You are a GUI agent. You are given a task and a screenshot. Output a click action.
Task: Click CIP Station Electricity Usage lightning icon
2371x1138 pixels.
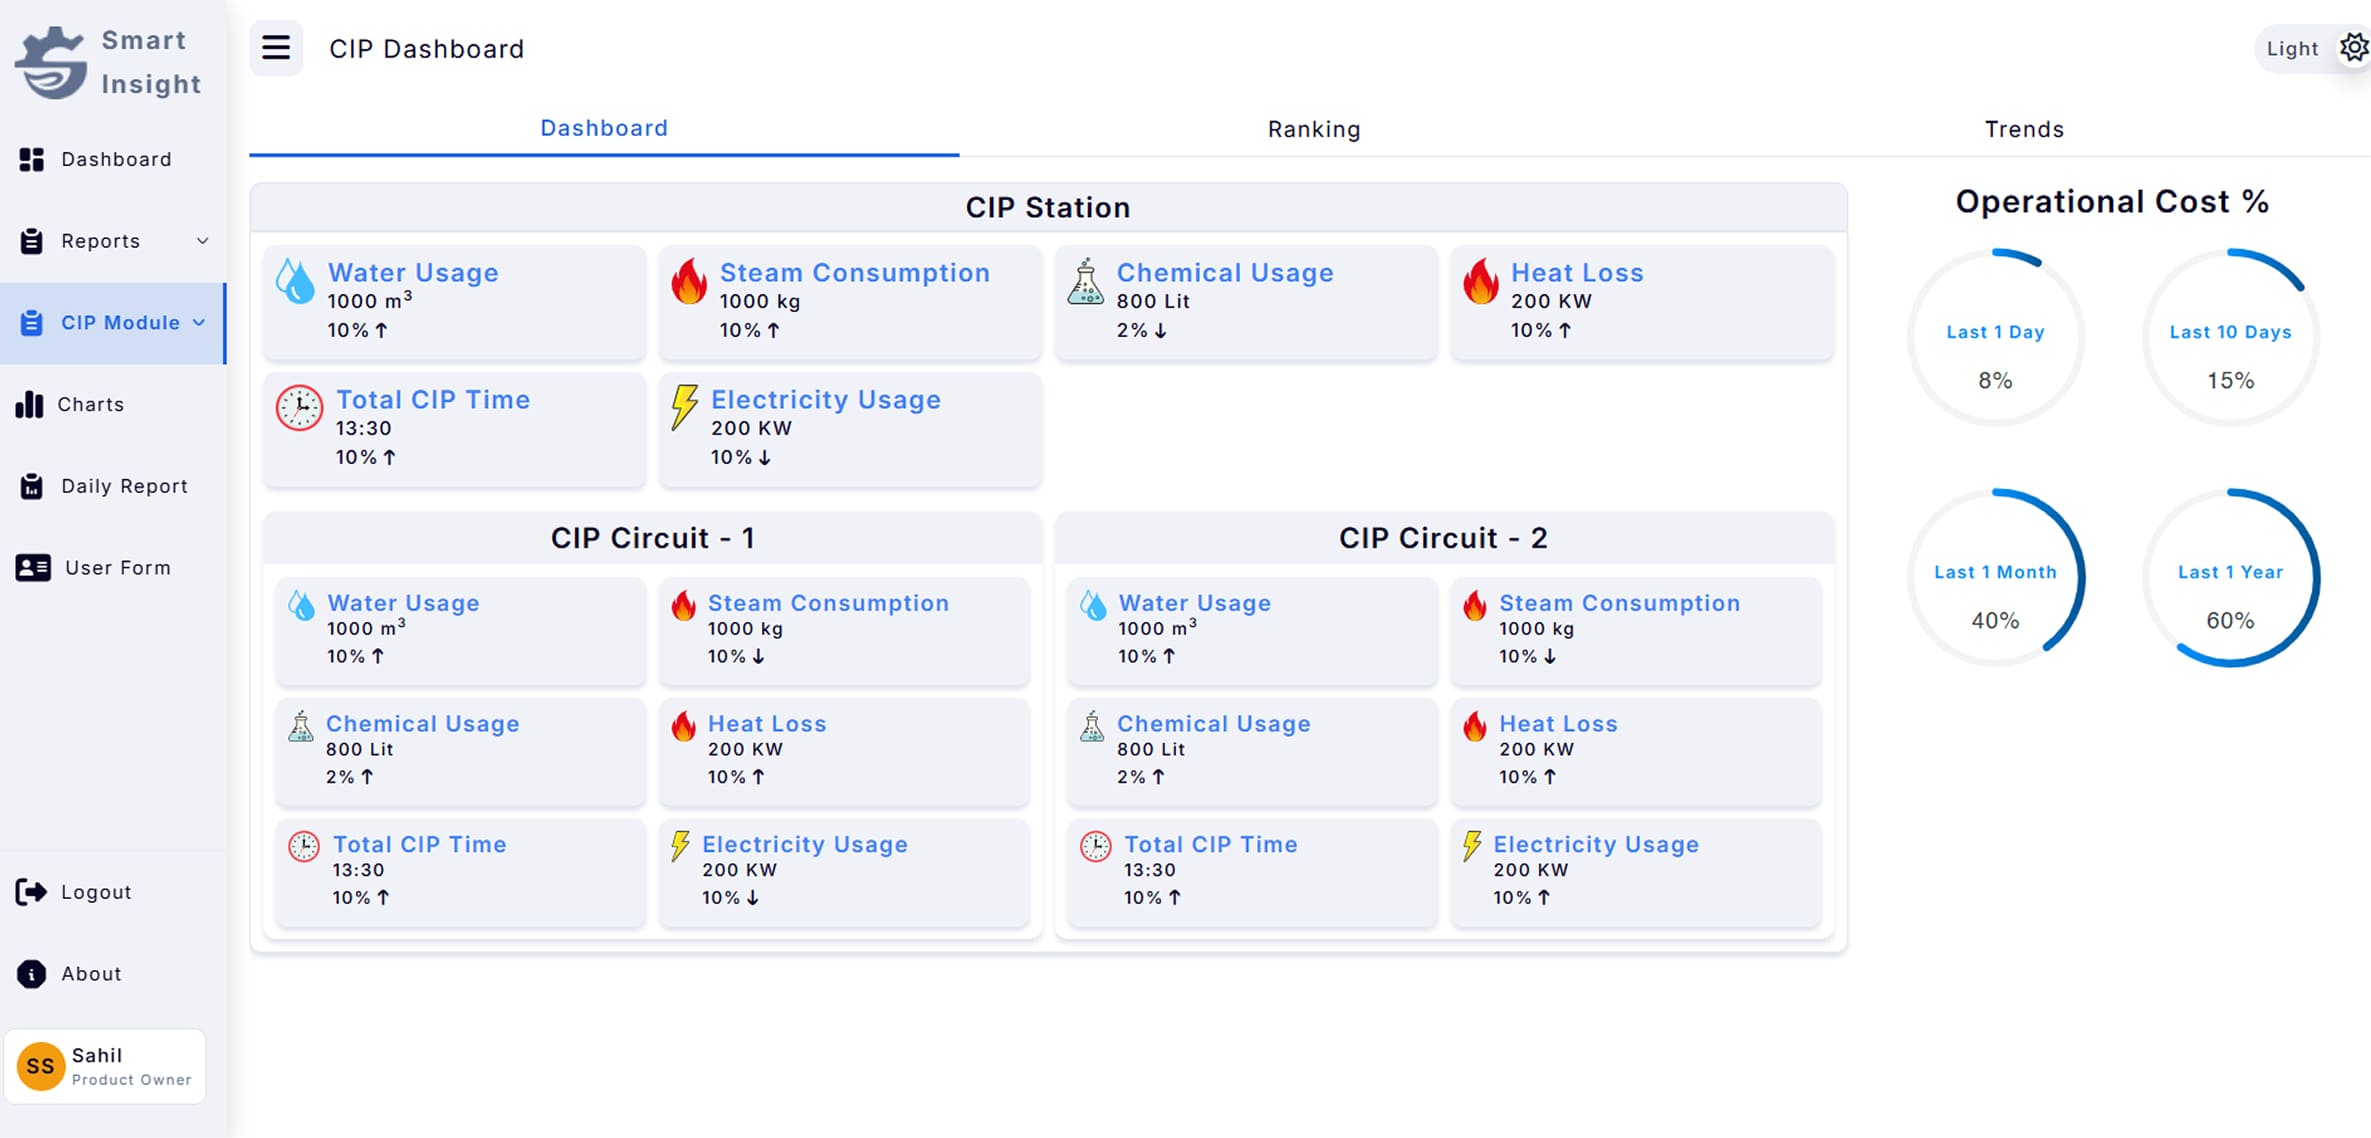pos(684,407)
